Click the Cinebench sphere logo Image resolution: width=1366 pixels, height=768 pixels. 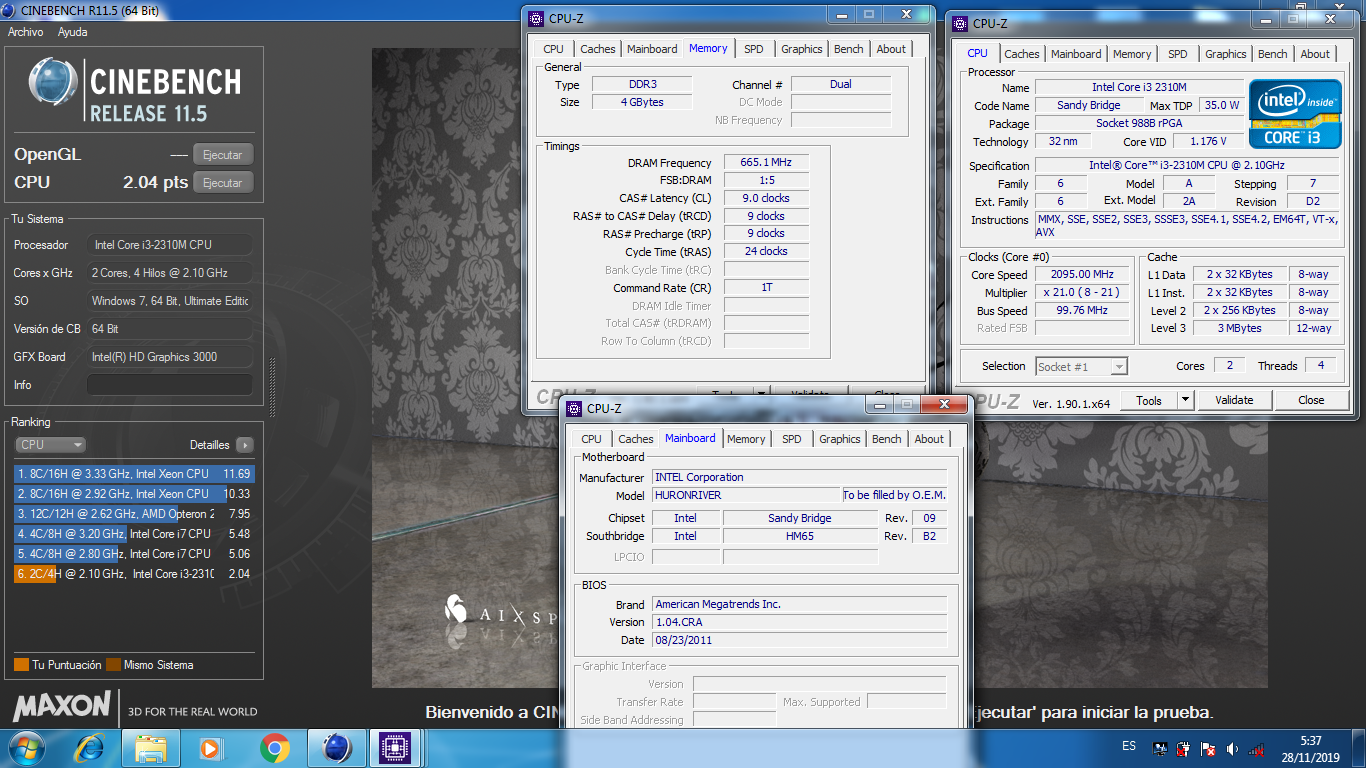(x=53, y=83)
